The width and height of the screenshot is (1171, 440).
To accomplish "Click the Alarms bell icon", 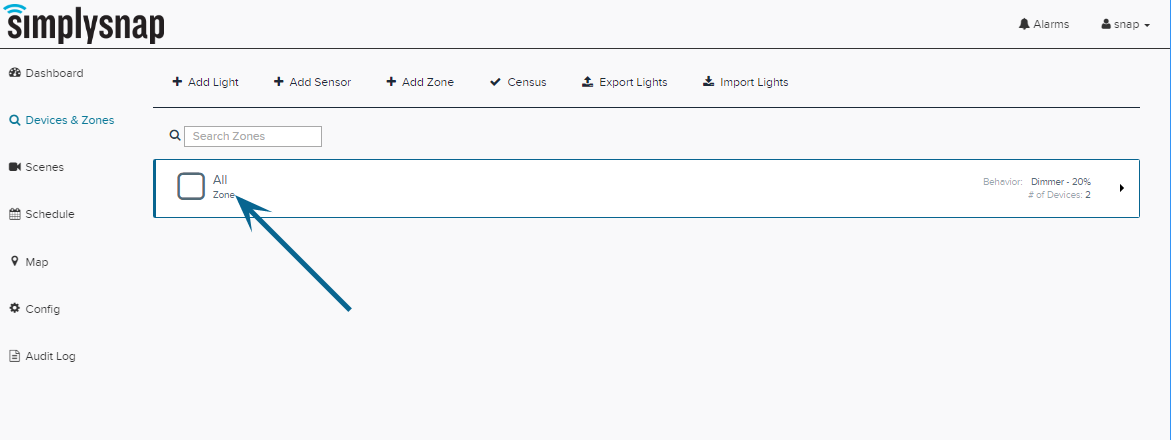I will tap(1024, 24).
